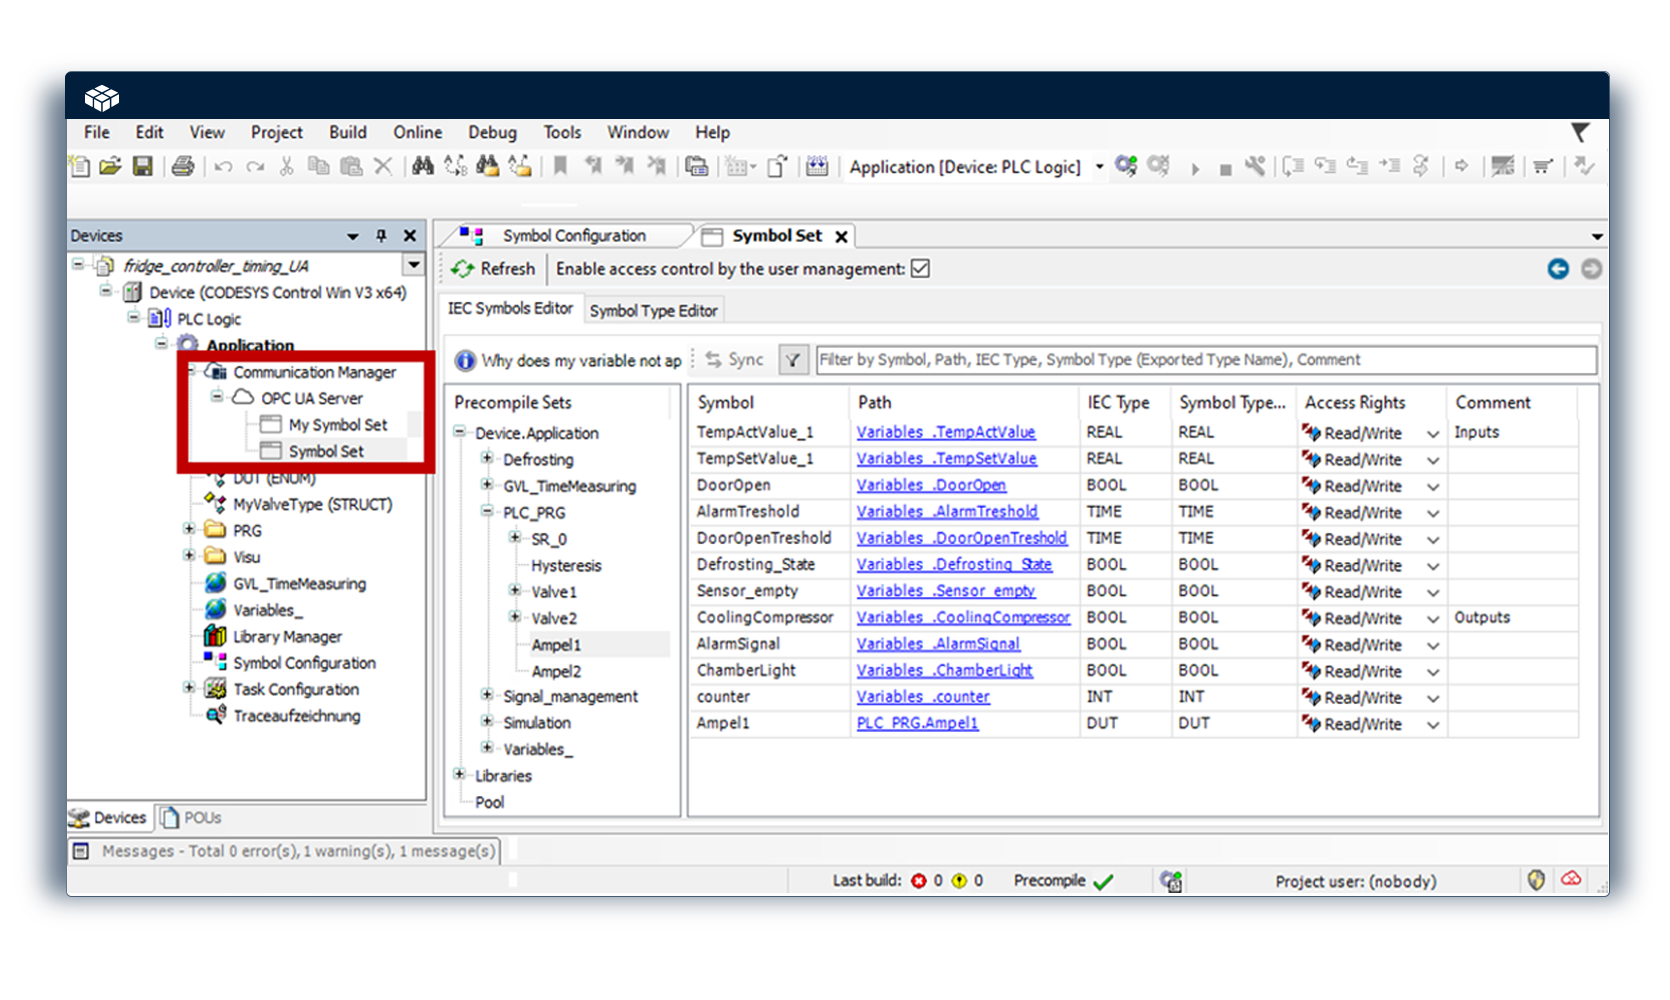This screenshot has width=1670, height=1000.
Task: Click the blue back arrow icon
Action: [x=1557, y=269]
